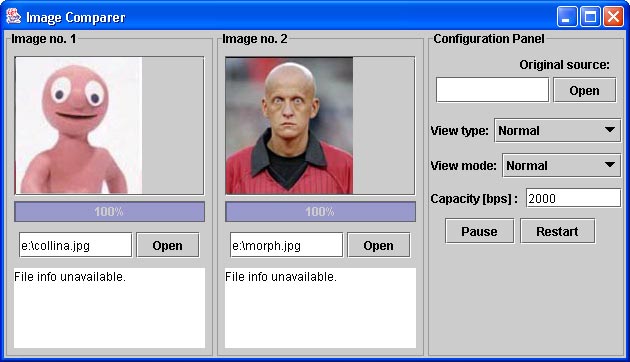Maximize the Image Comparer window
This screenshot has height=362, width=630.
[x=590, y=17]
